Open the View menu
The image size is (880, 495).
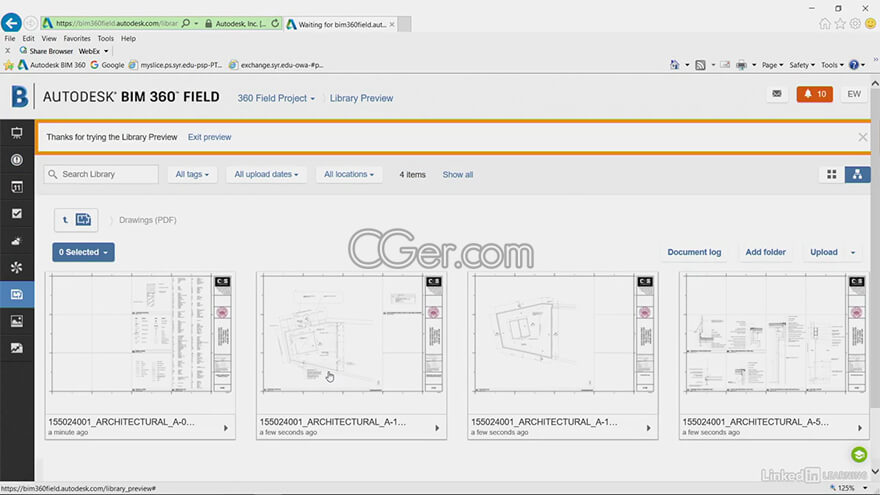pyautogui.click(x=49, y=39)
